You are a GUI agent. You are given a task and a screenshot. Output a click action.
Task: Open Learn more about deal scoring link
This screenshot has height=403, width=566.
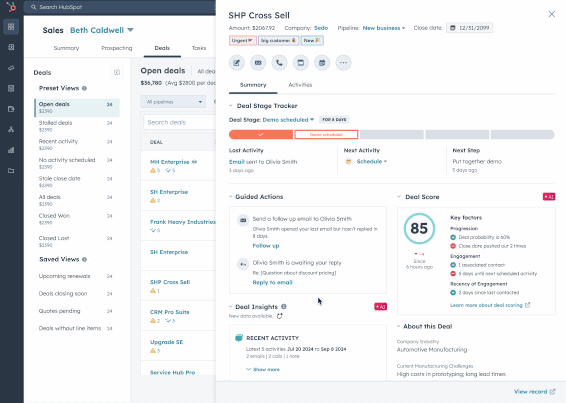490,305
